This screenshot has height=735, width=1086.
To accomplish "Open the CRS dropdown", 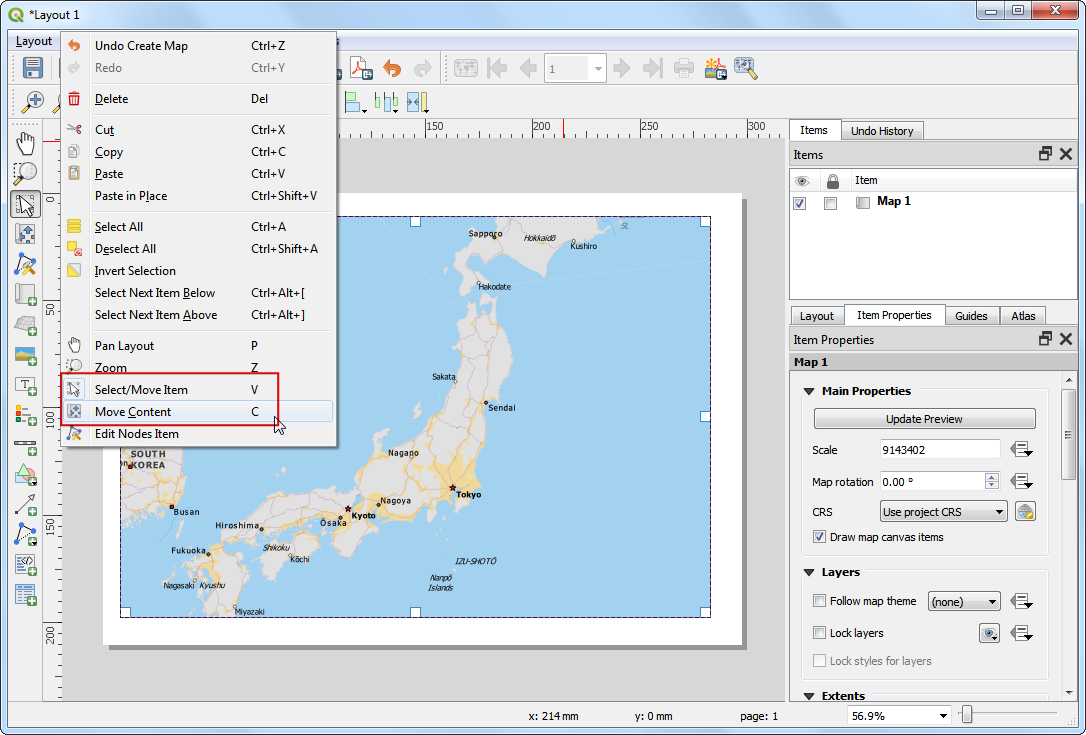I will (x=943, y=512).
